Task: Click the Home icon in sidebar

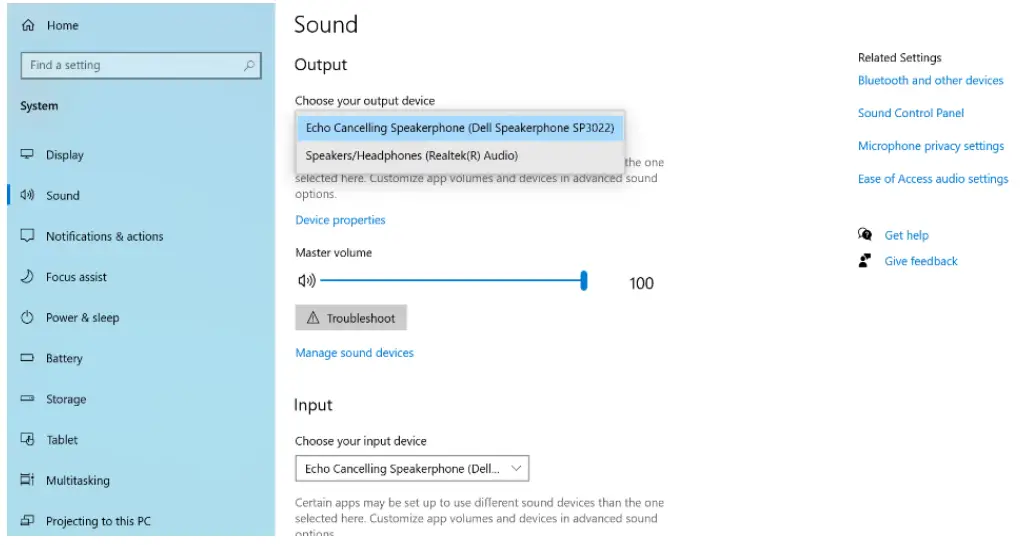Action: click(28, 26)
